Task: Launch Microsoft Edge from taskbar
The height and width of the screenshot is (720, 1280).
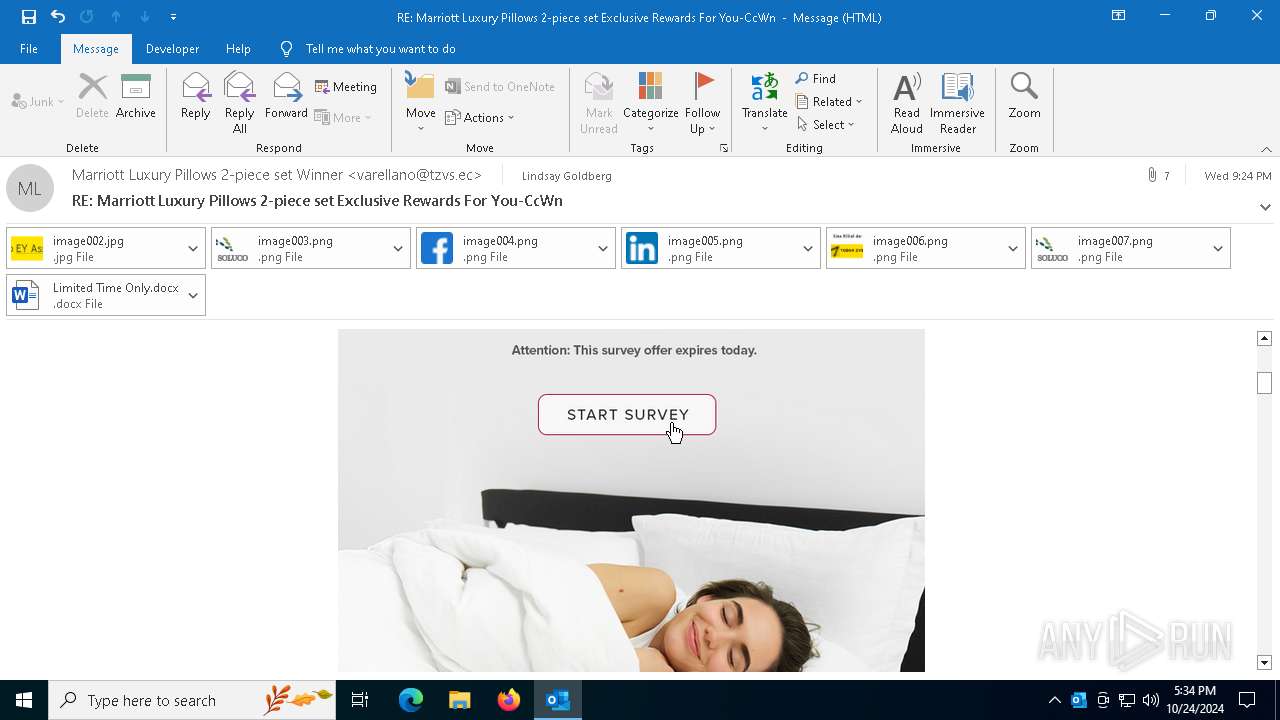Action: pos(411,700)
